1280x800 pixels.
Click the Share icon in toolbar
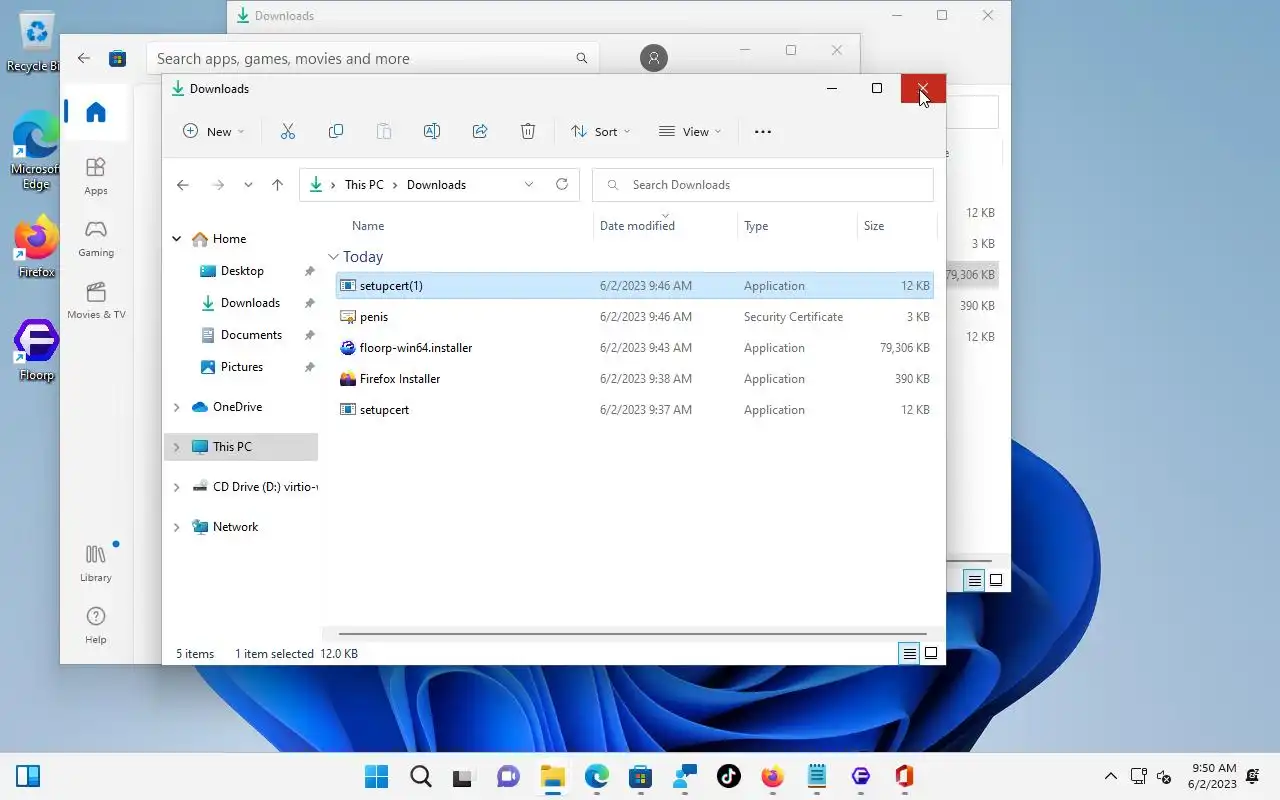click(x=480, y=131)
